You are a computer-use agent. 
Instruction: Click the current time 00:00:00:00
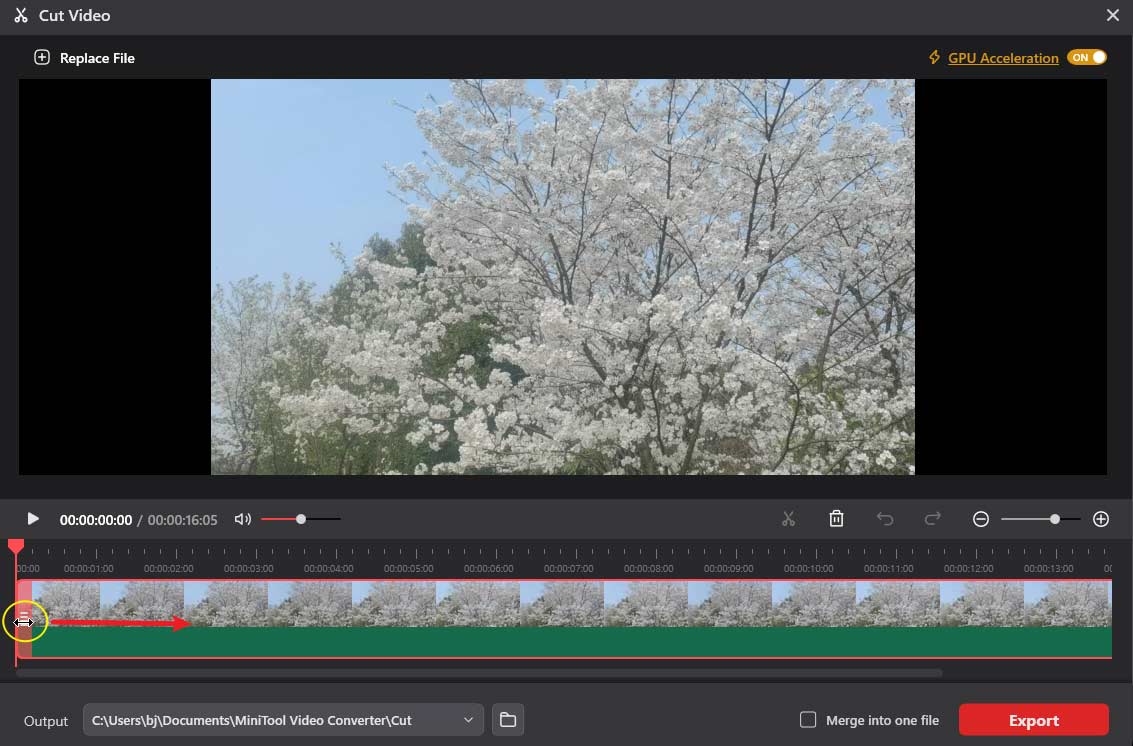95,520
